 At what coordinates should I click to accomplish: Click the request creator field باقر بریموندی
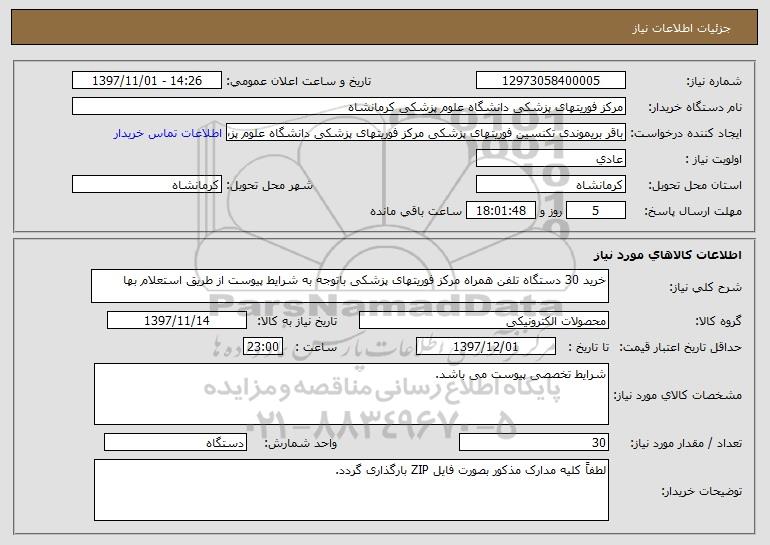tap(426, 133)
